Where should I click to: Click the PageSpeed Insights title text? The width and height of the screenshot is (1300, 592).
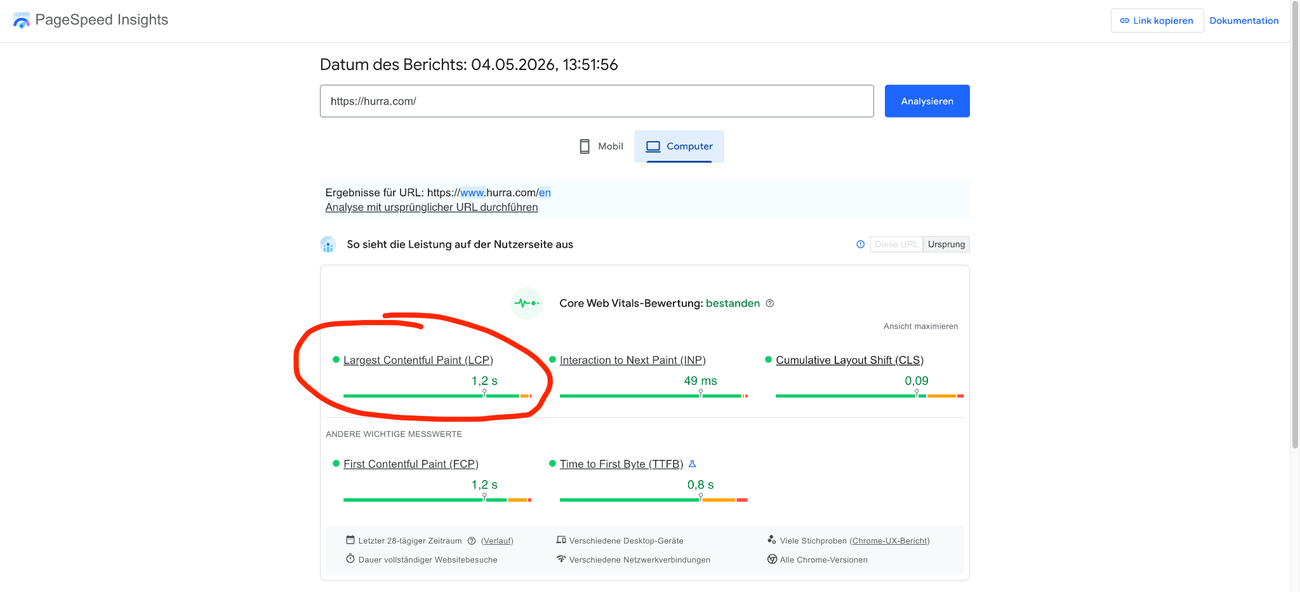point(102,20)
